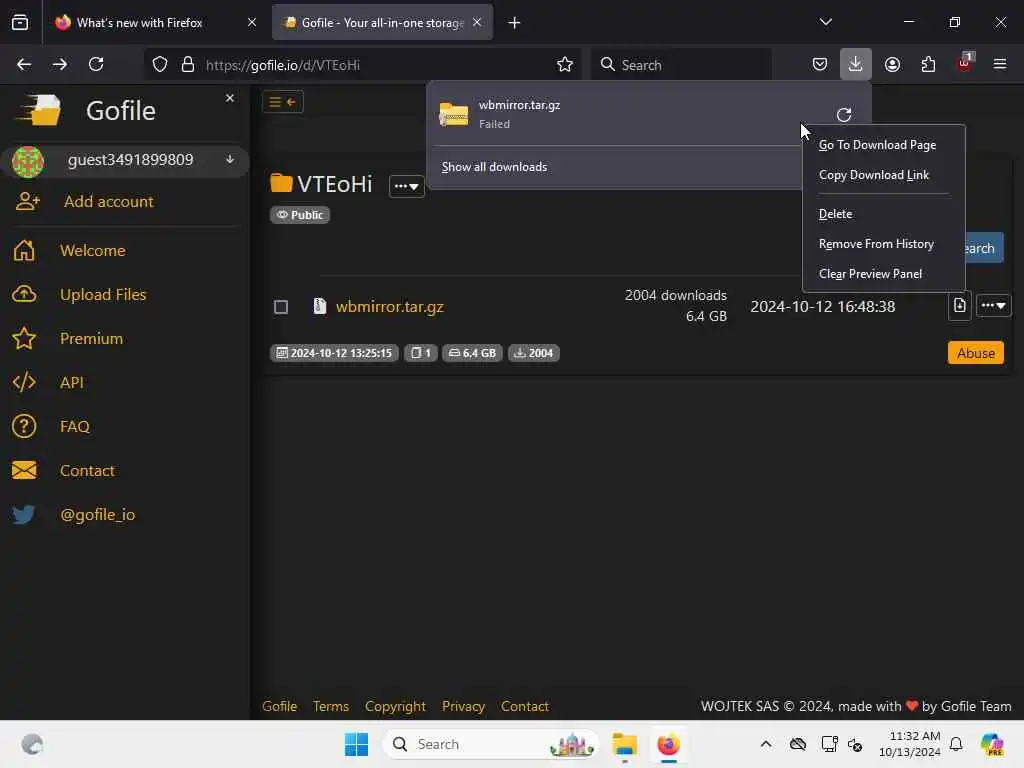Click the uBlock extension icon
Screen dimensions: 1024x768
point(965,63)
